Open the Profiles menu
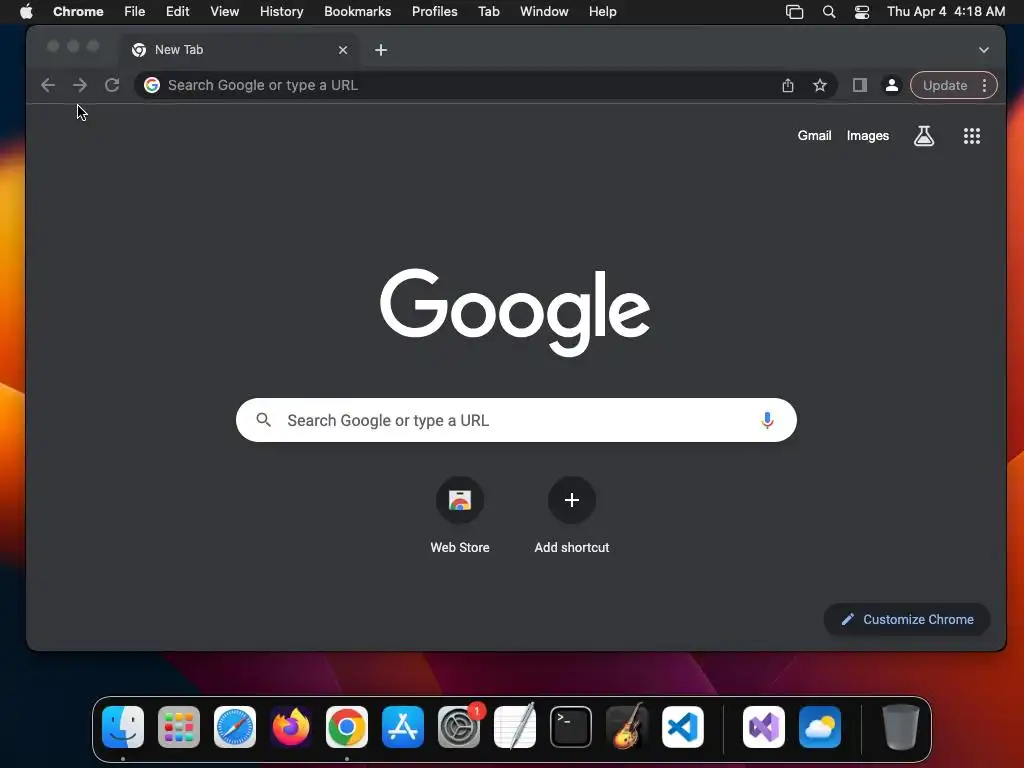1024x768 pixels. click(434, 11)
